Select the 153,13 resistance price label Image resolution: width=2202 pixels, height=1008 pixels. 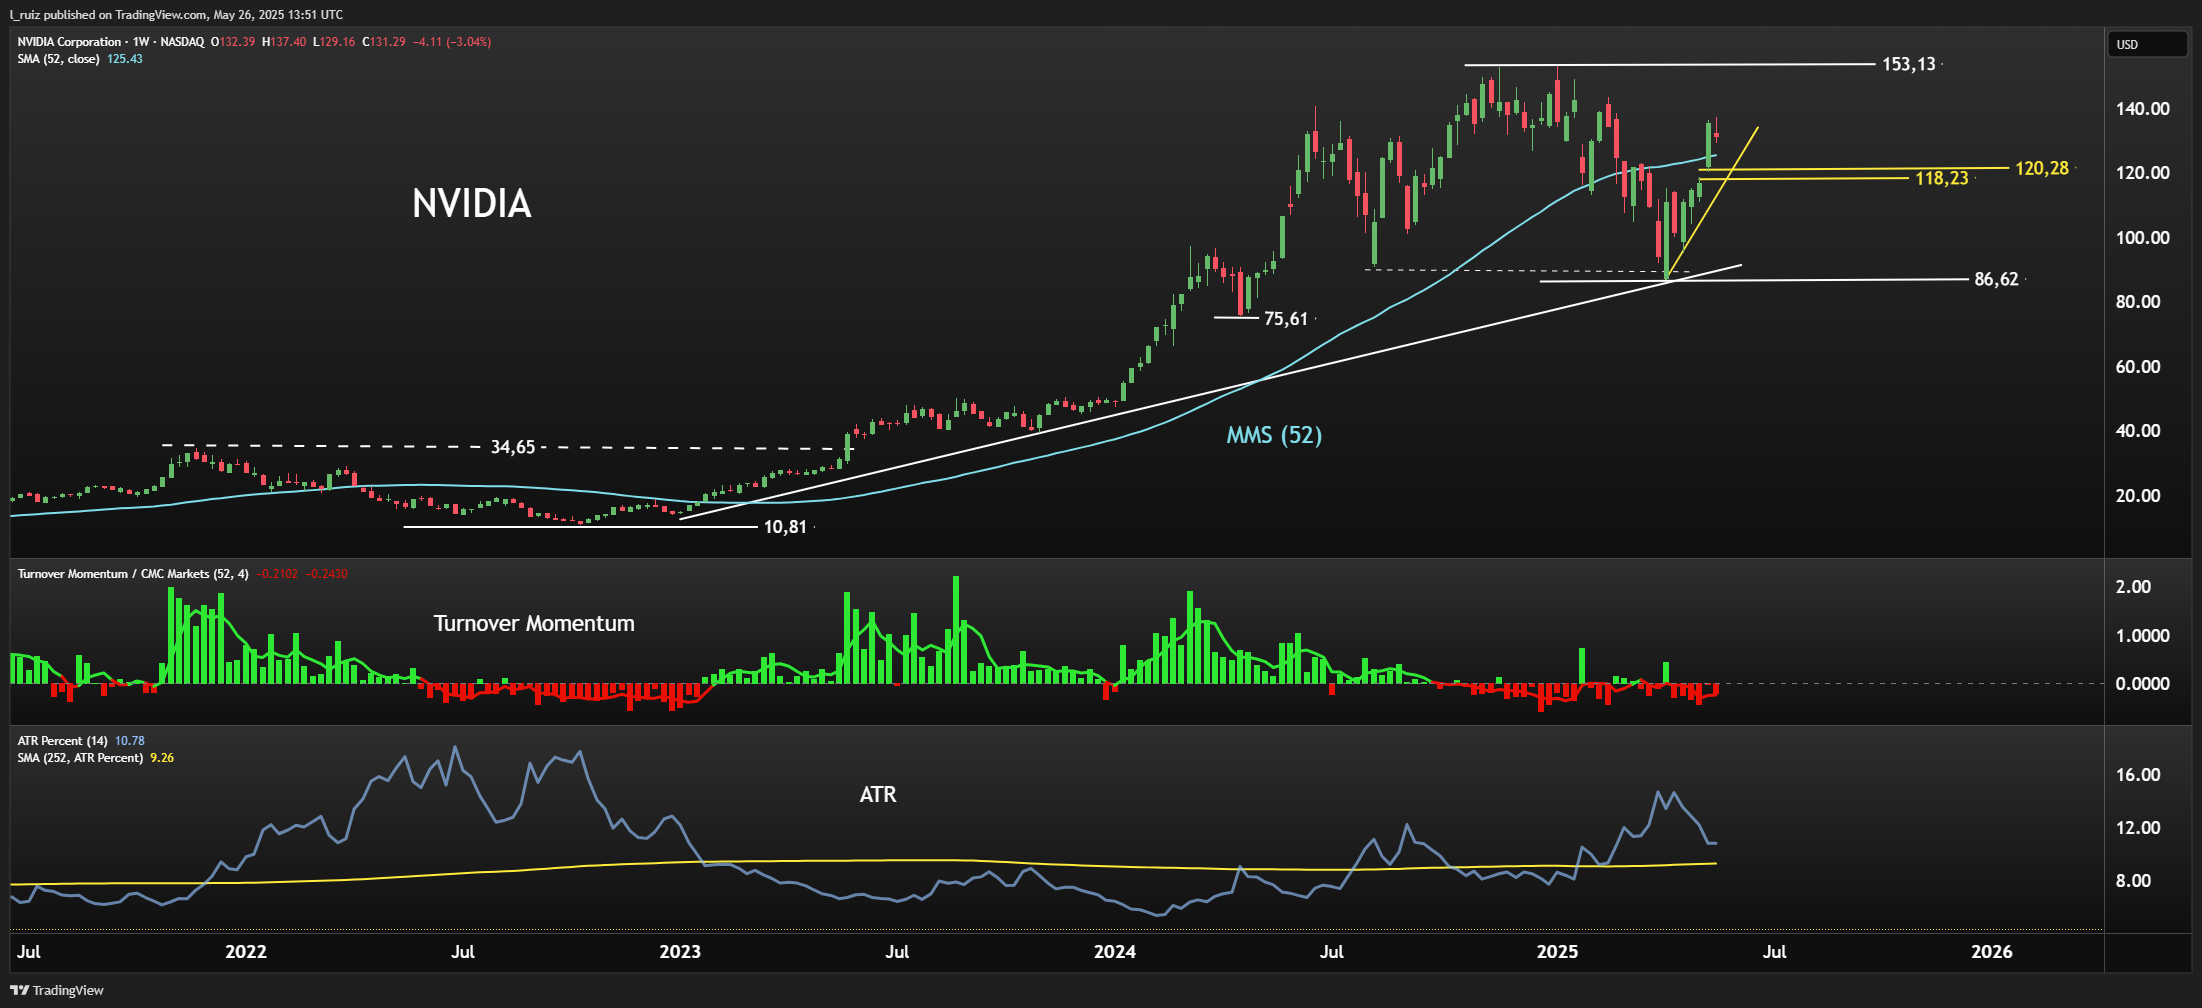(1909, 64)
